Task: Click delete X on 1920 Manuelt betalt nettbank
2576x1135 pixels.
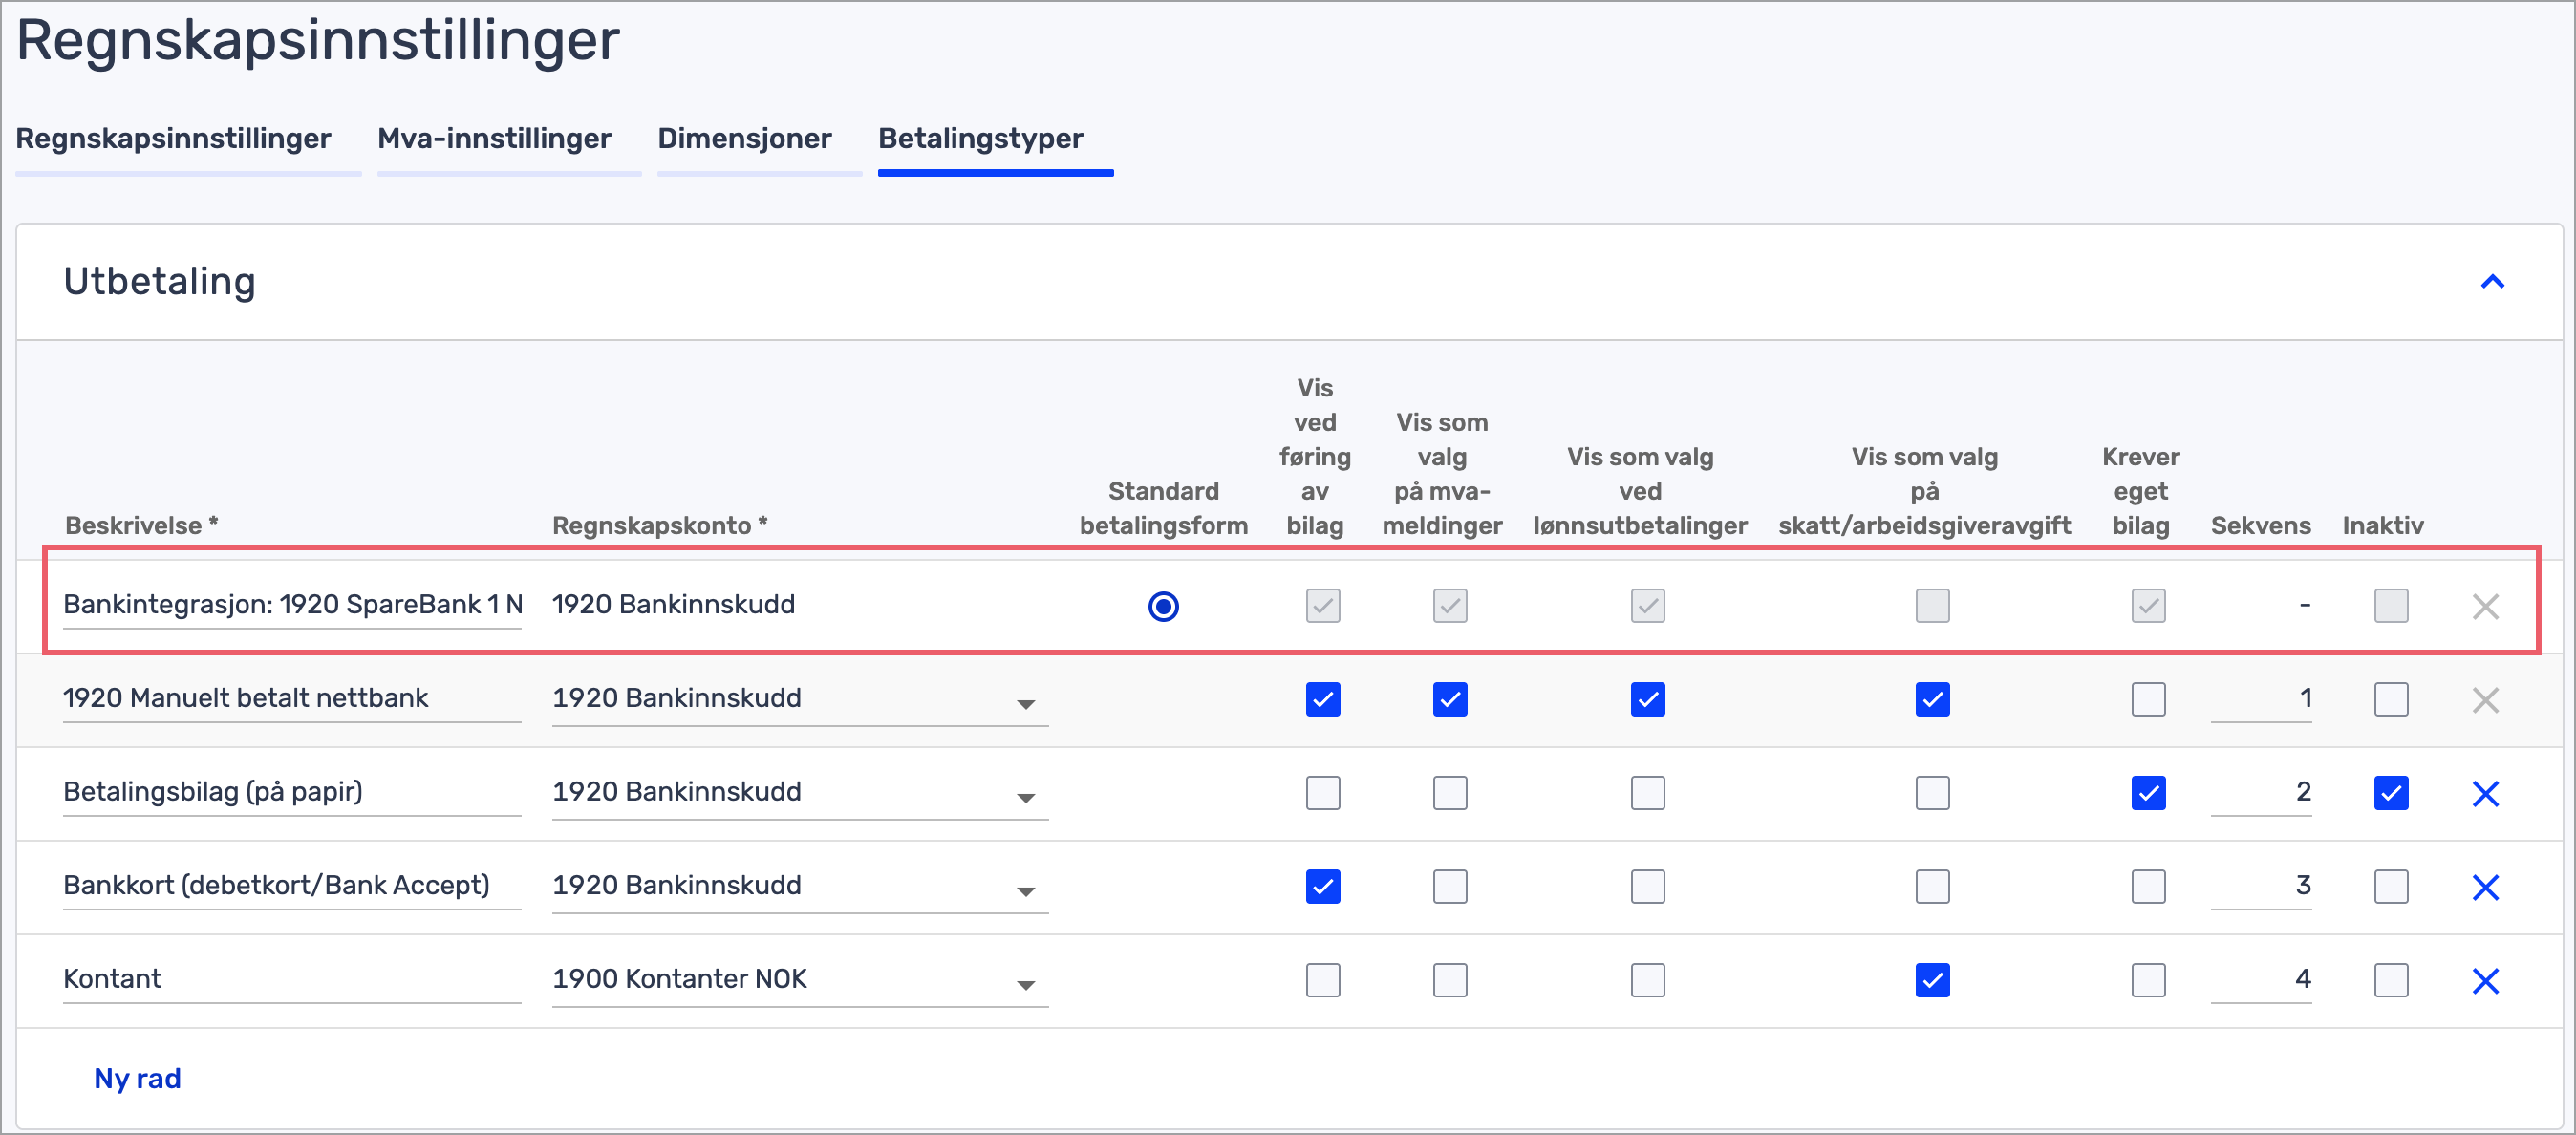Action: click(x=2484, y=700)
